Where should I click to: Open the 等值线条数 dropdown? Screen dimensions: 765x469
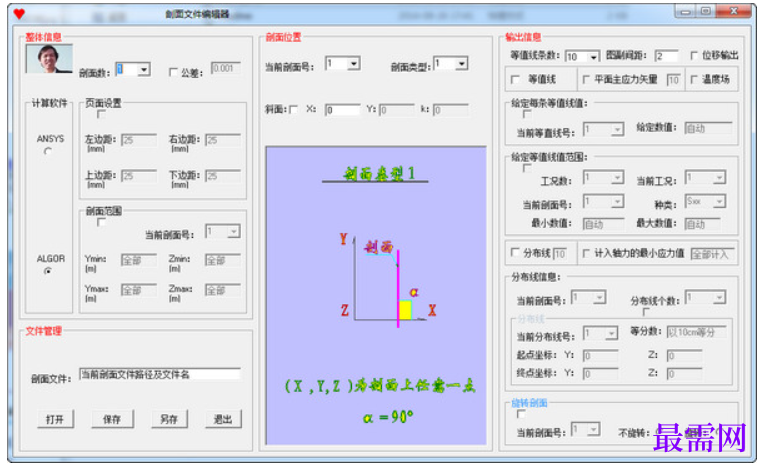(x=593, y=57)
